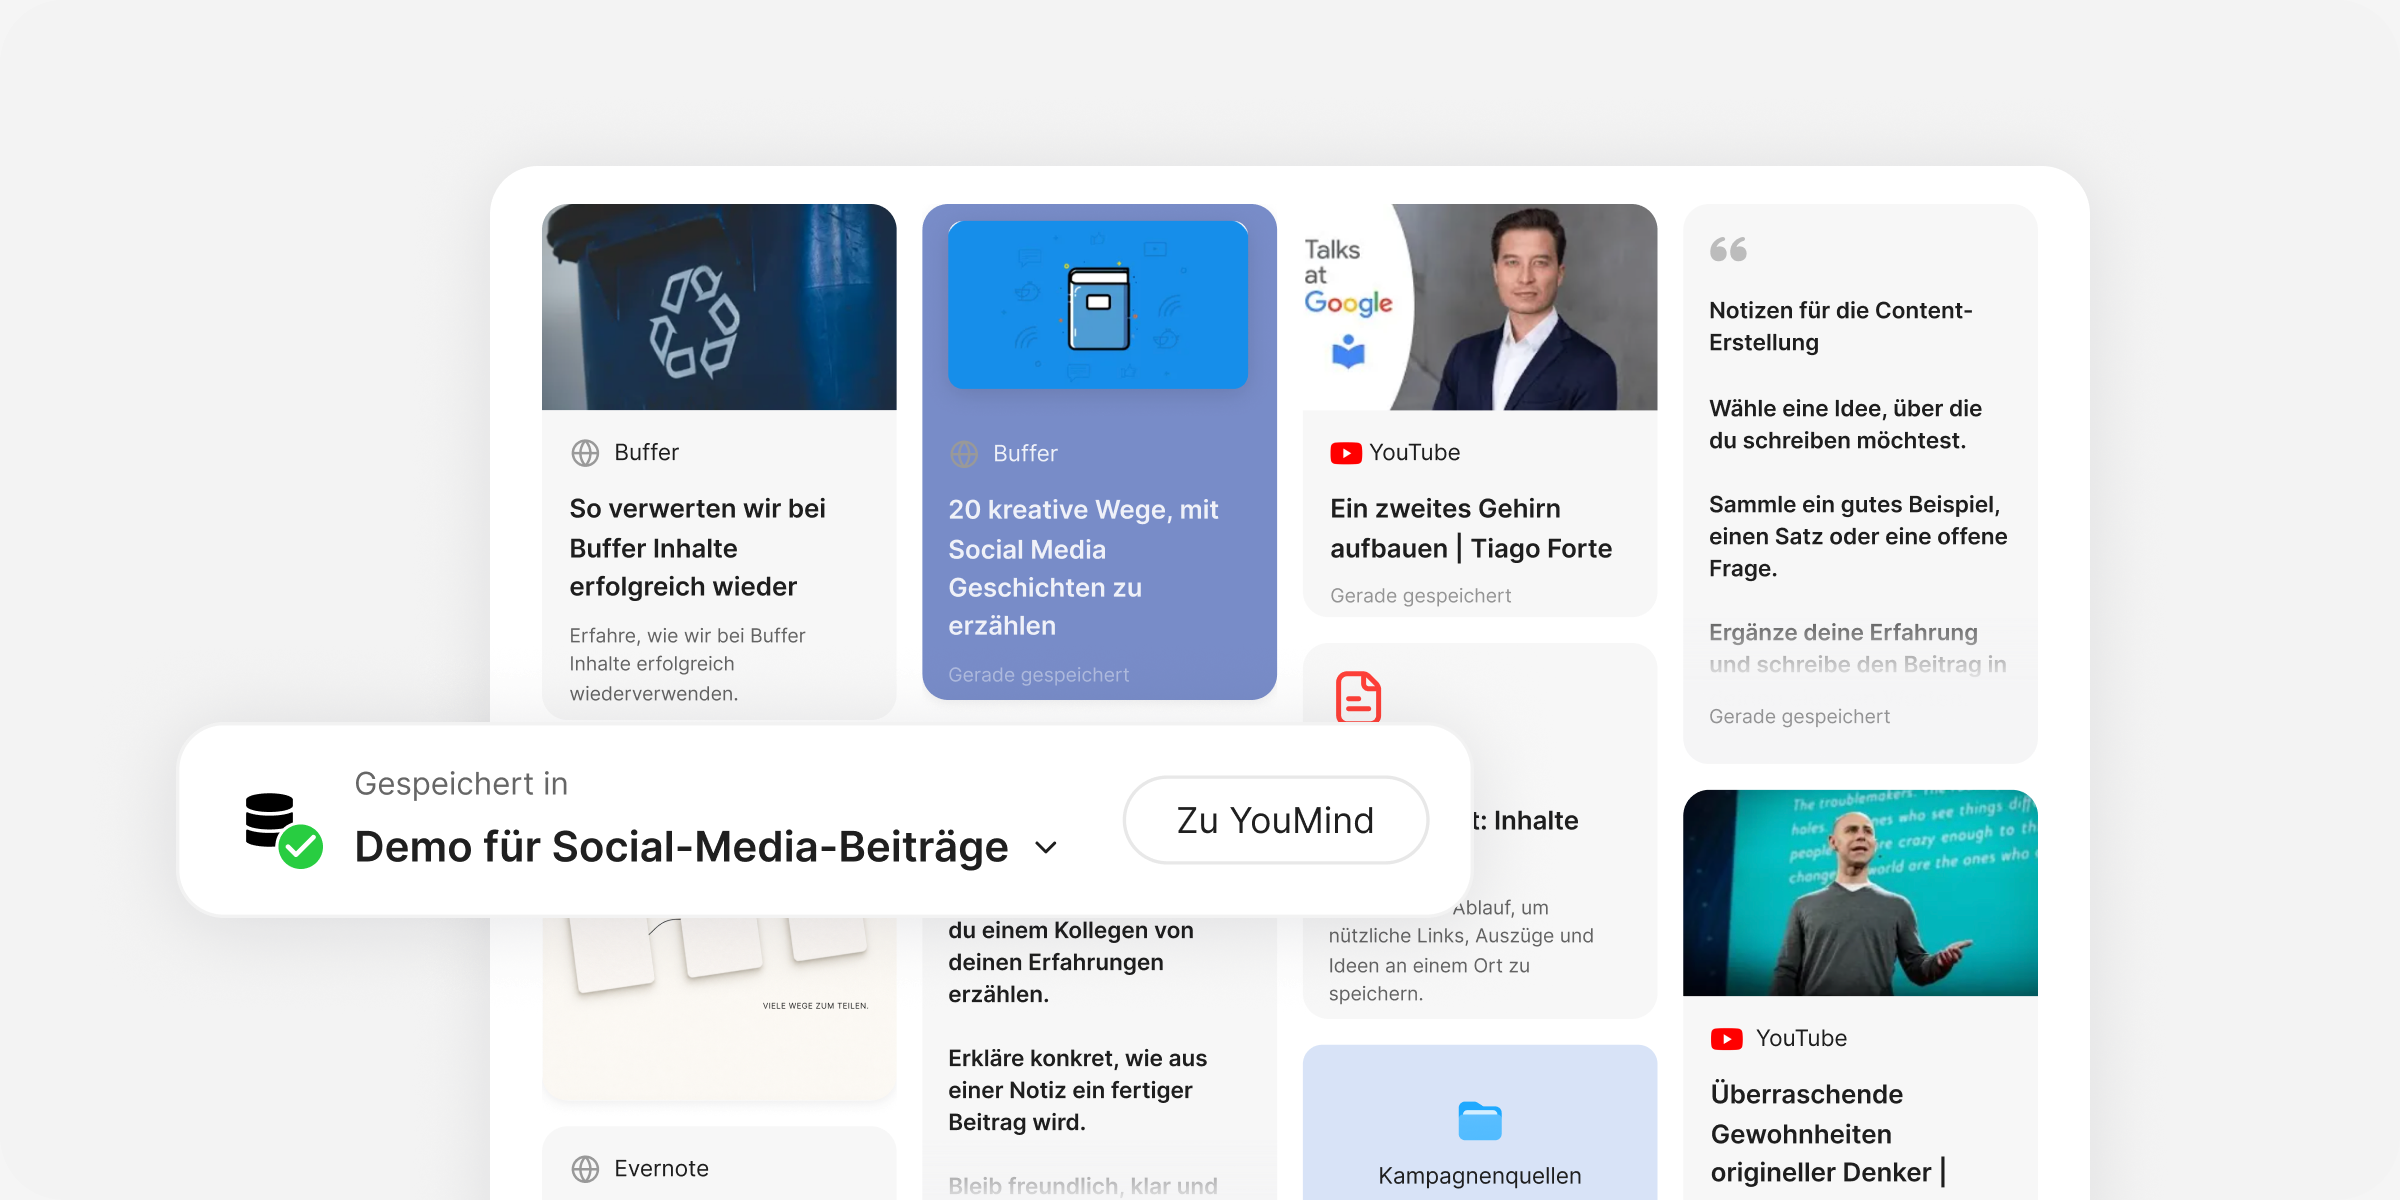Open Talks at Google video thumbnail
The height and width of the screenshot is (1200, 2400).
point(1480,307)
